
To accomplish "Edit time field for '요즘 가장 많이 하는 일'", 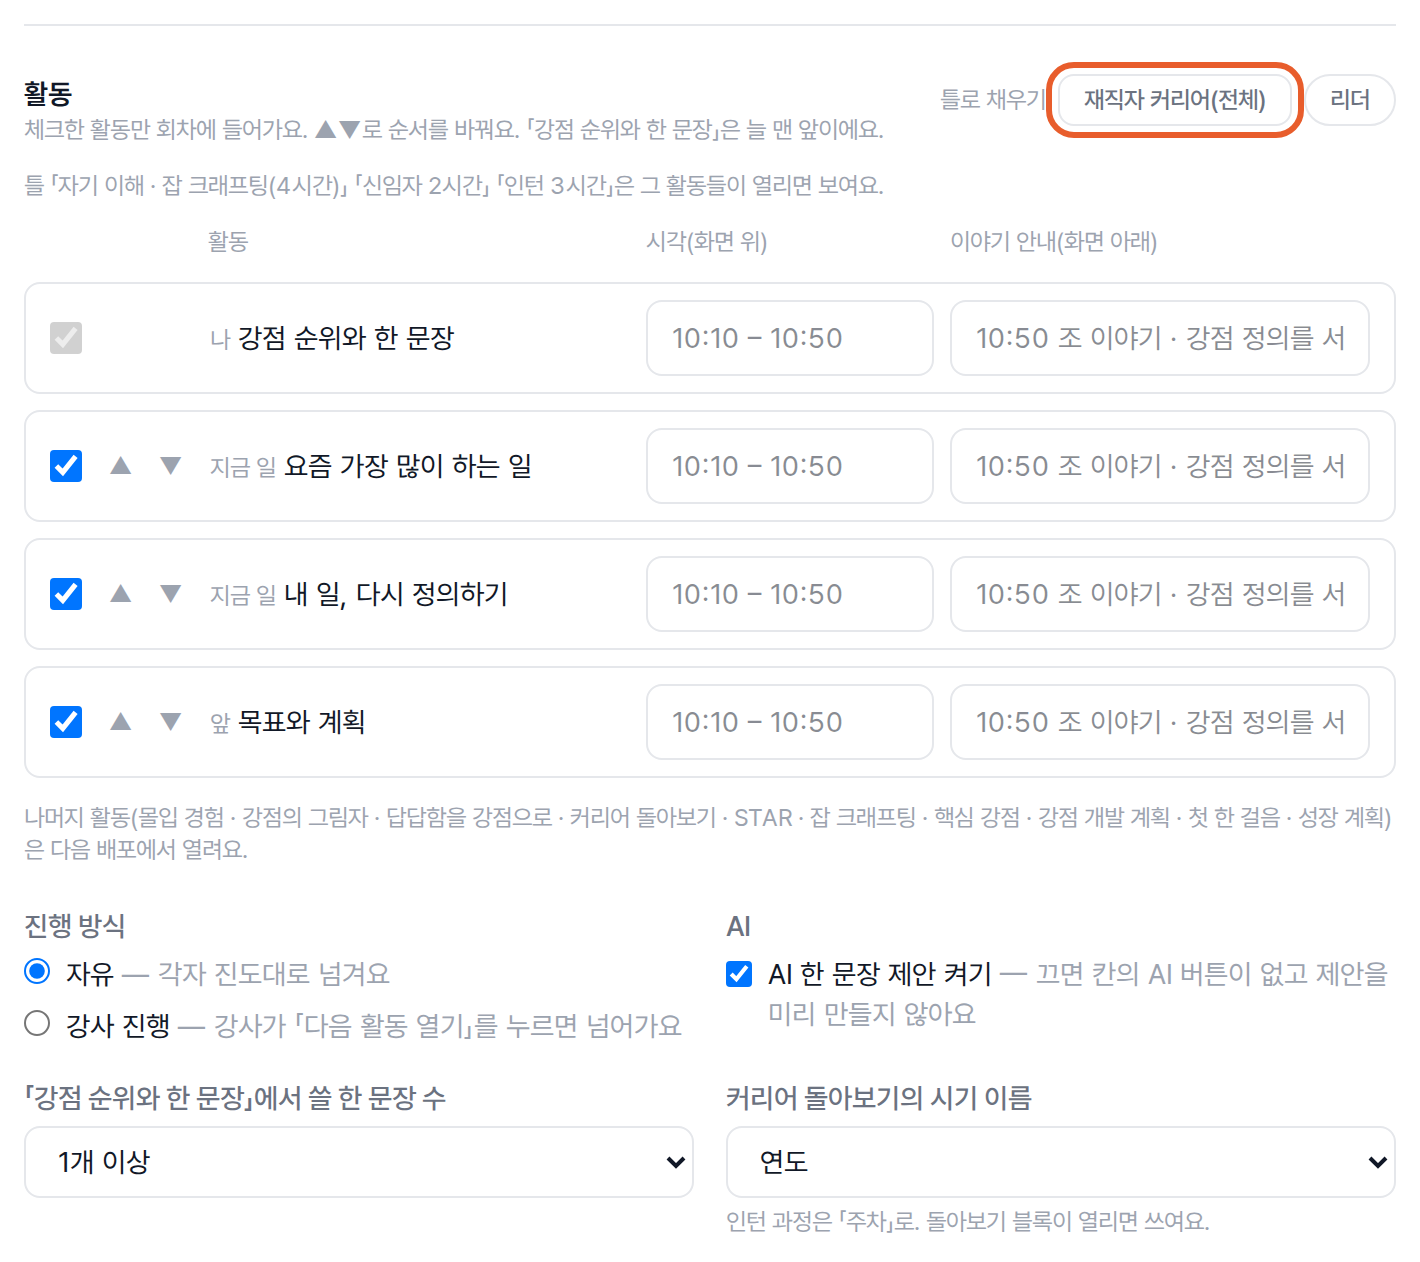I will [790, 466].
